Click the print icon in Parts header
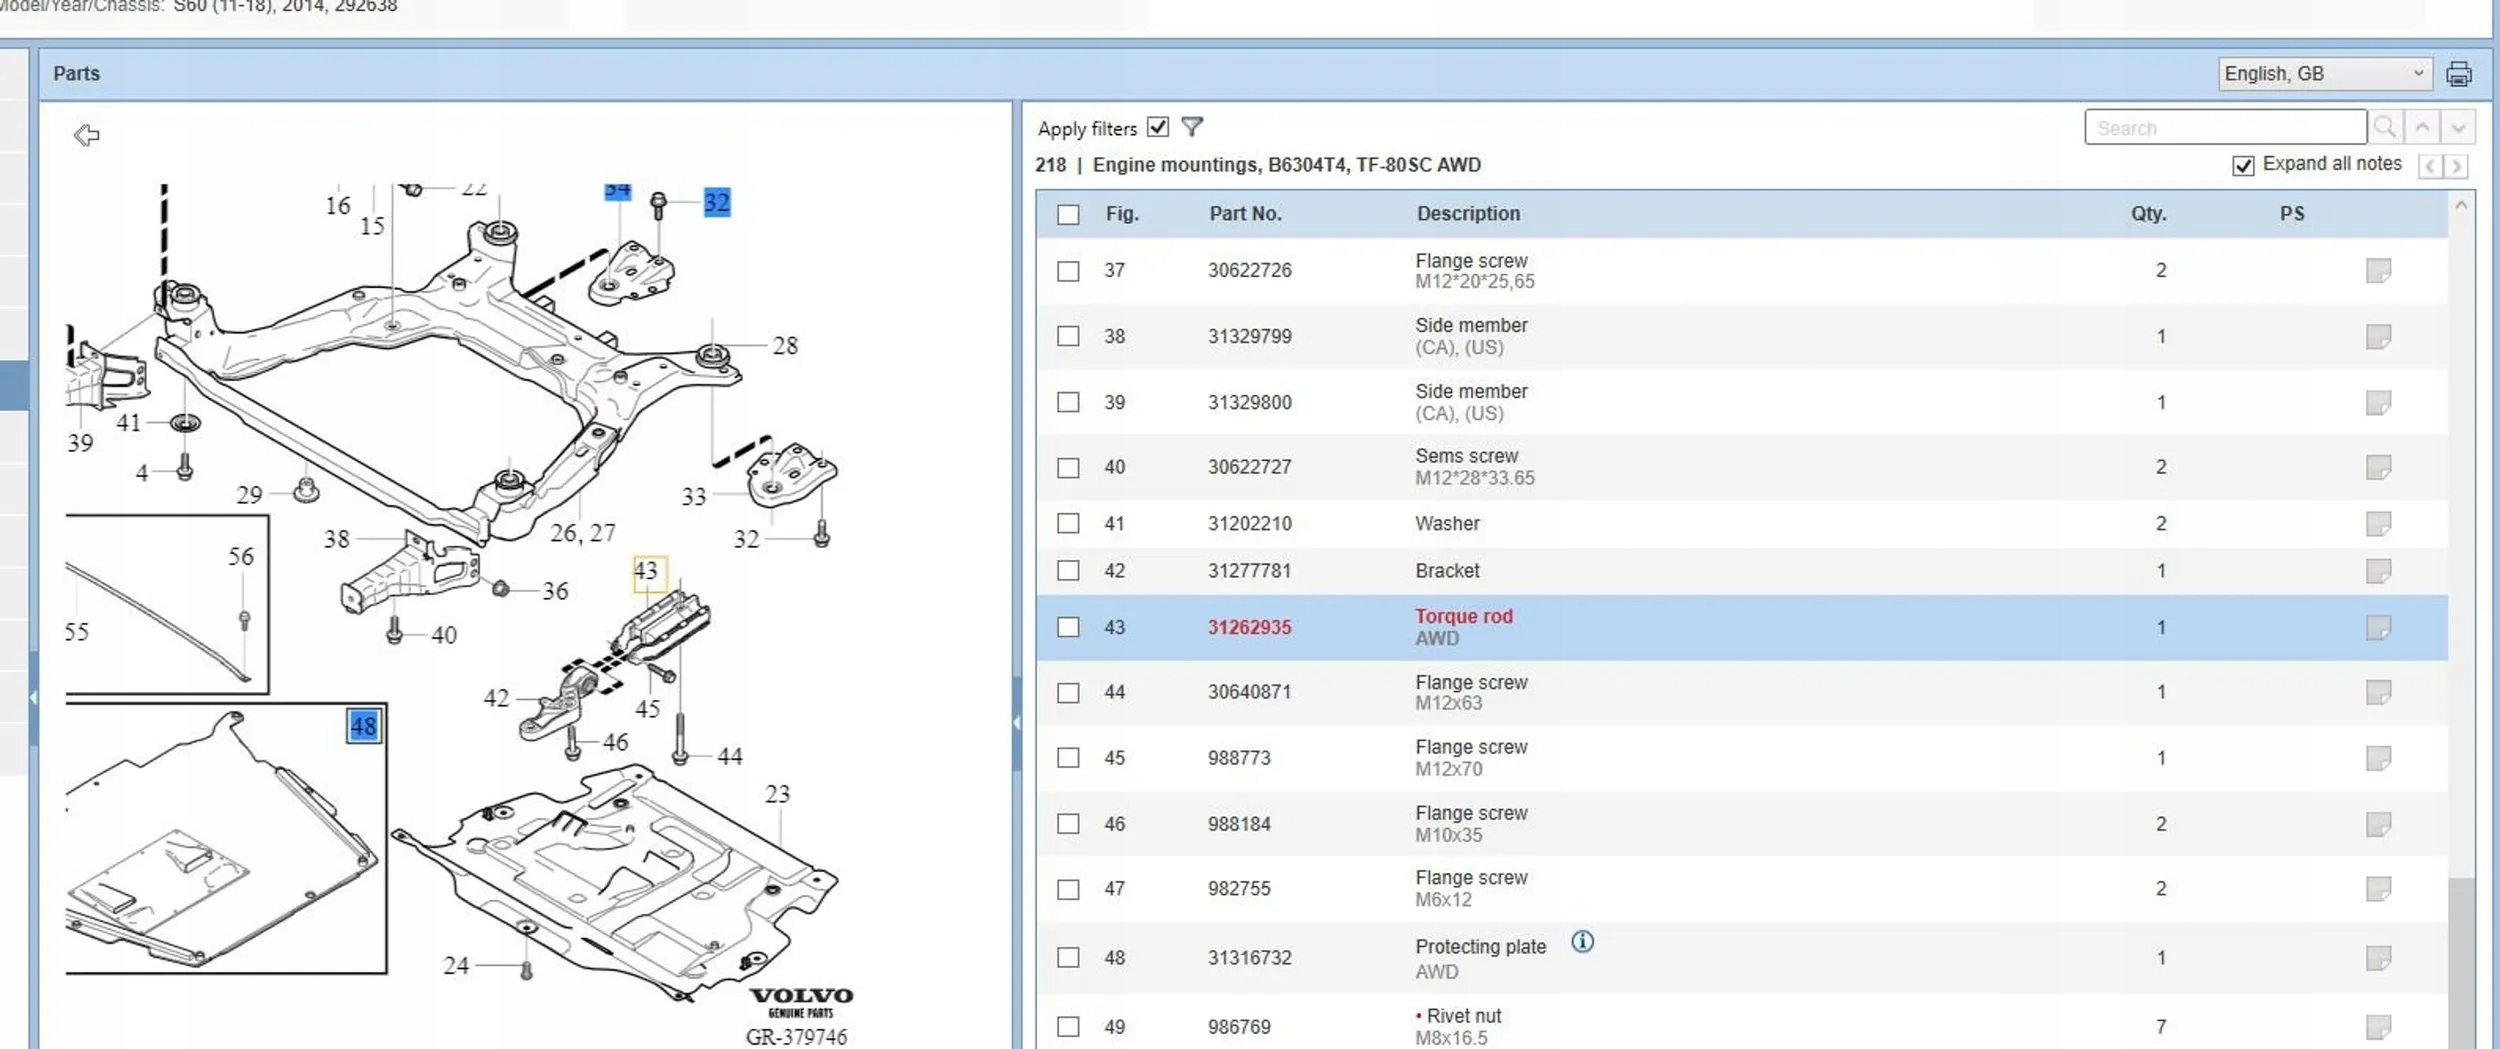This screenshot has height=1049, width=2500. (x=2458, y=74)
